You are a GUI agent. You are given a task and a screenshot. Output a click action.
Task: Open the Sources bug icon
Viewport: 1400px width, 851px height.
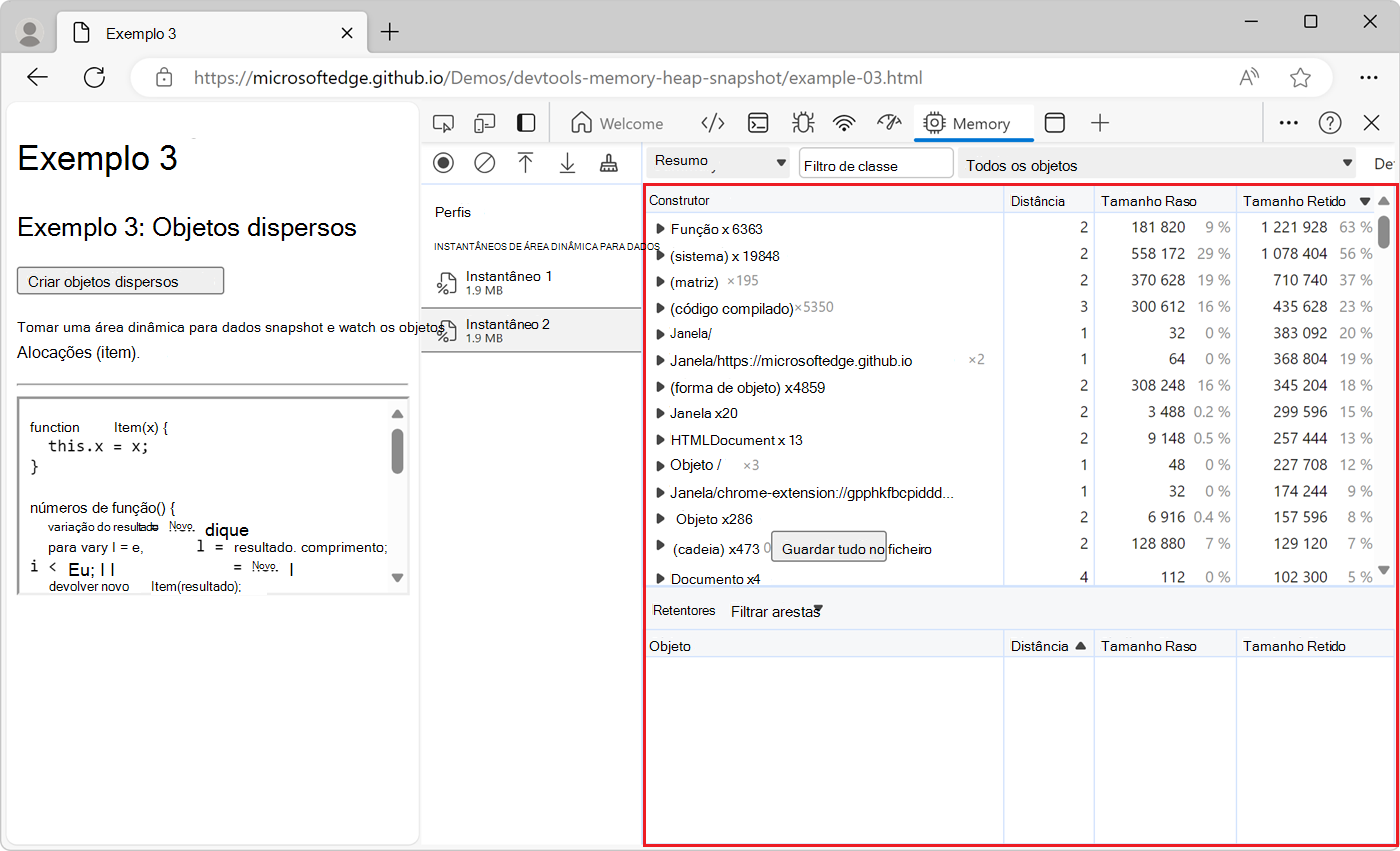(x=802, y=123)
